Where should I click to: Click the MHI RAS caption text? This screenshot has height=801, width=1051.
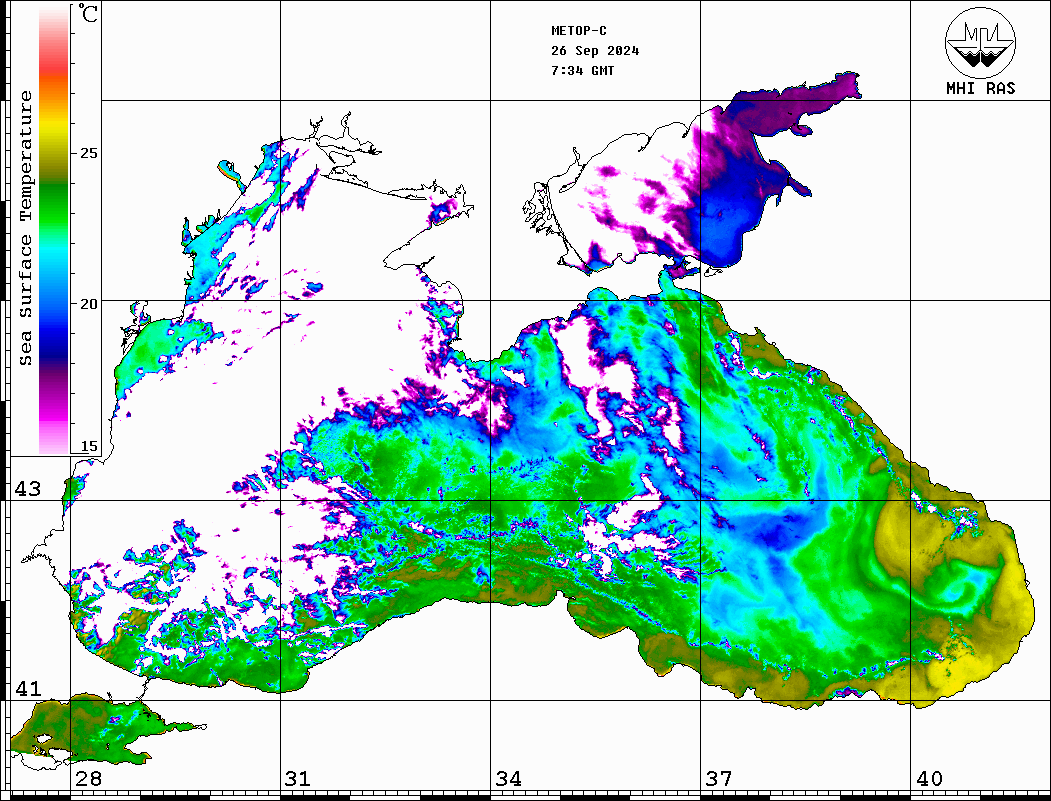tap(981, 88)
